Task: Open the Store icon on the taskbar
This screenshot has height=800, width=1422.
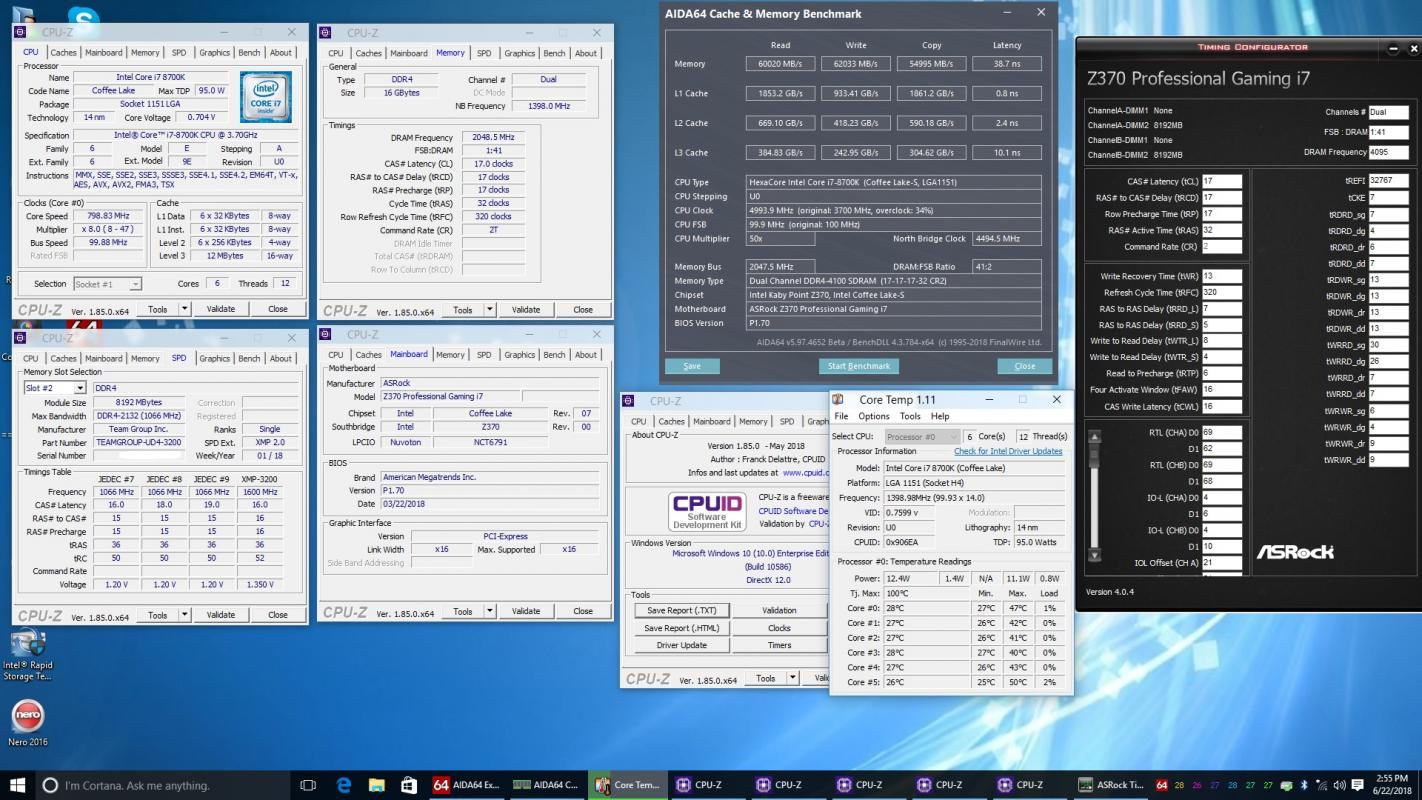Action: [408, 785]
